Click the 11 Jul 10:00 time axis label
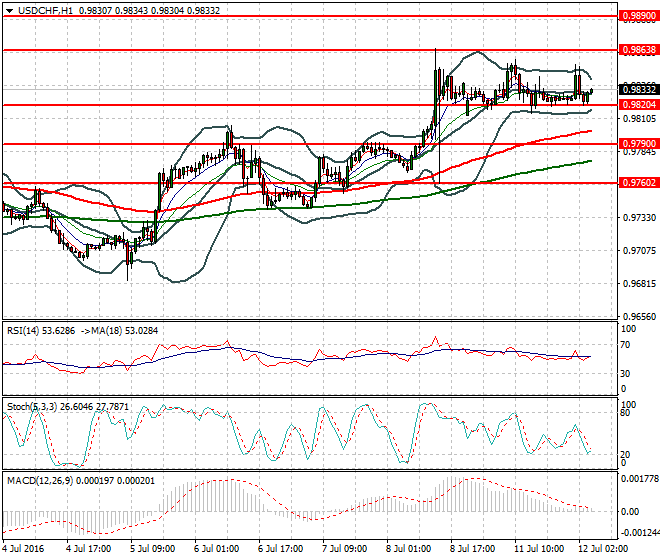660x560 pixels. (539, 549)
